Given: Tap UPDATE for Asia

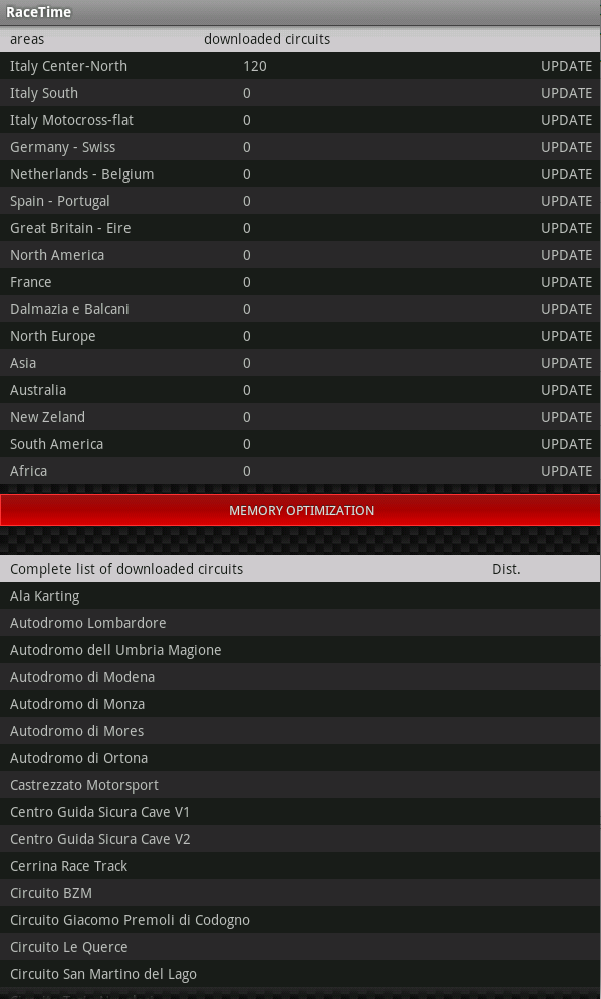Looking at the screenshot, I should 567,363.
